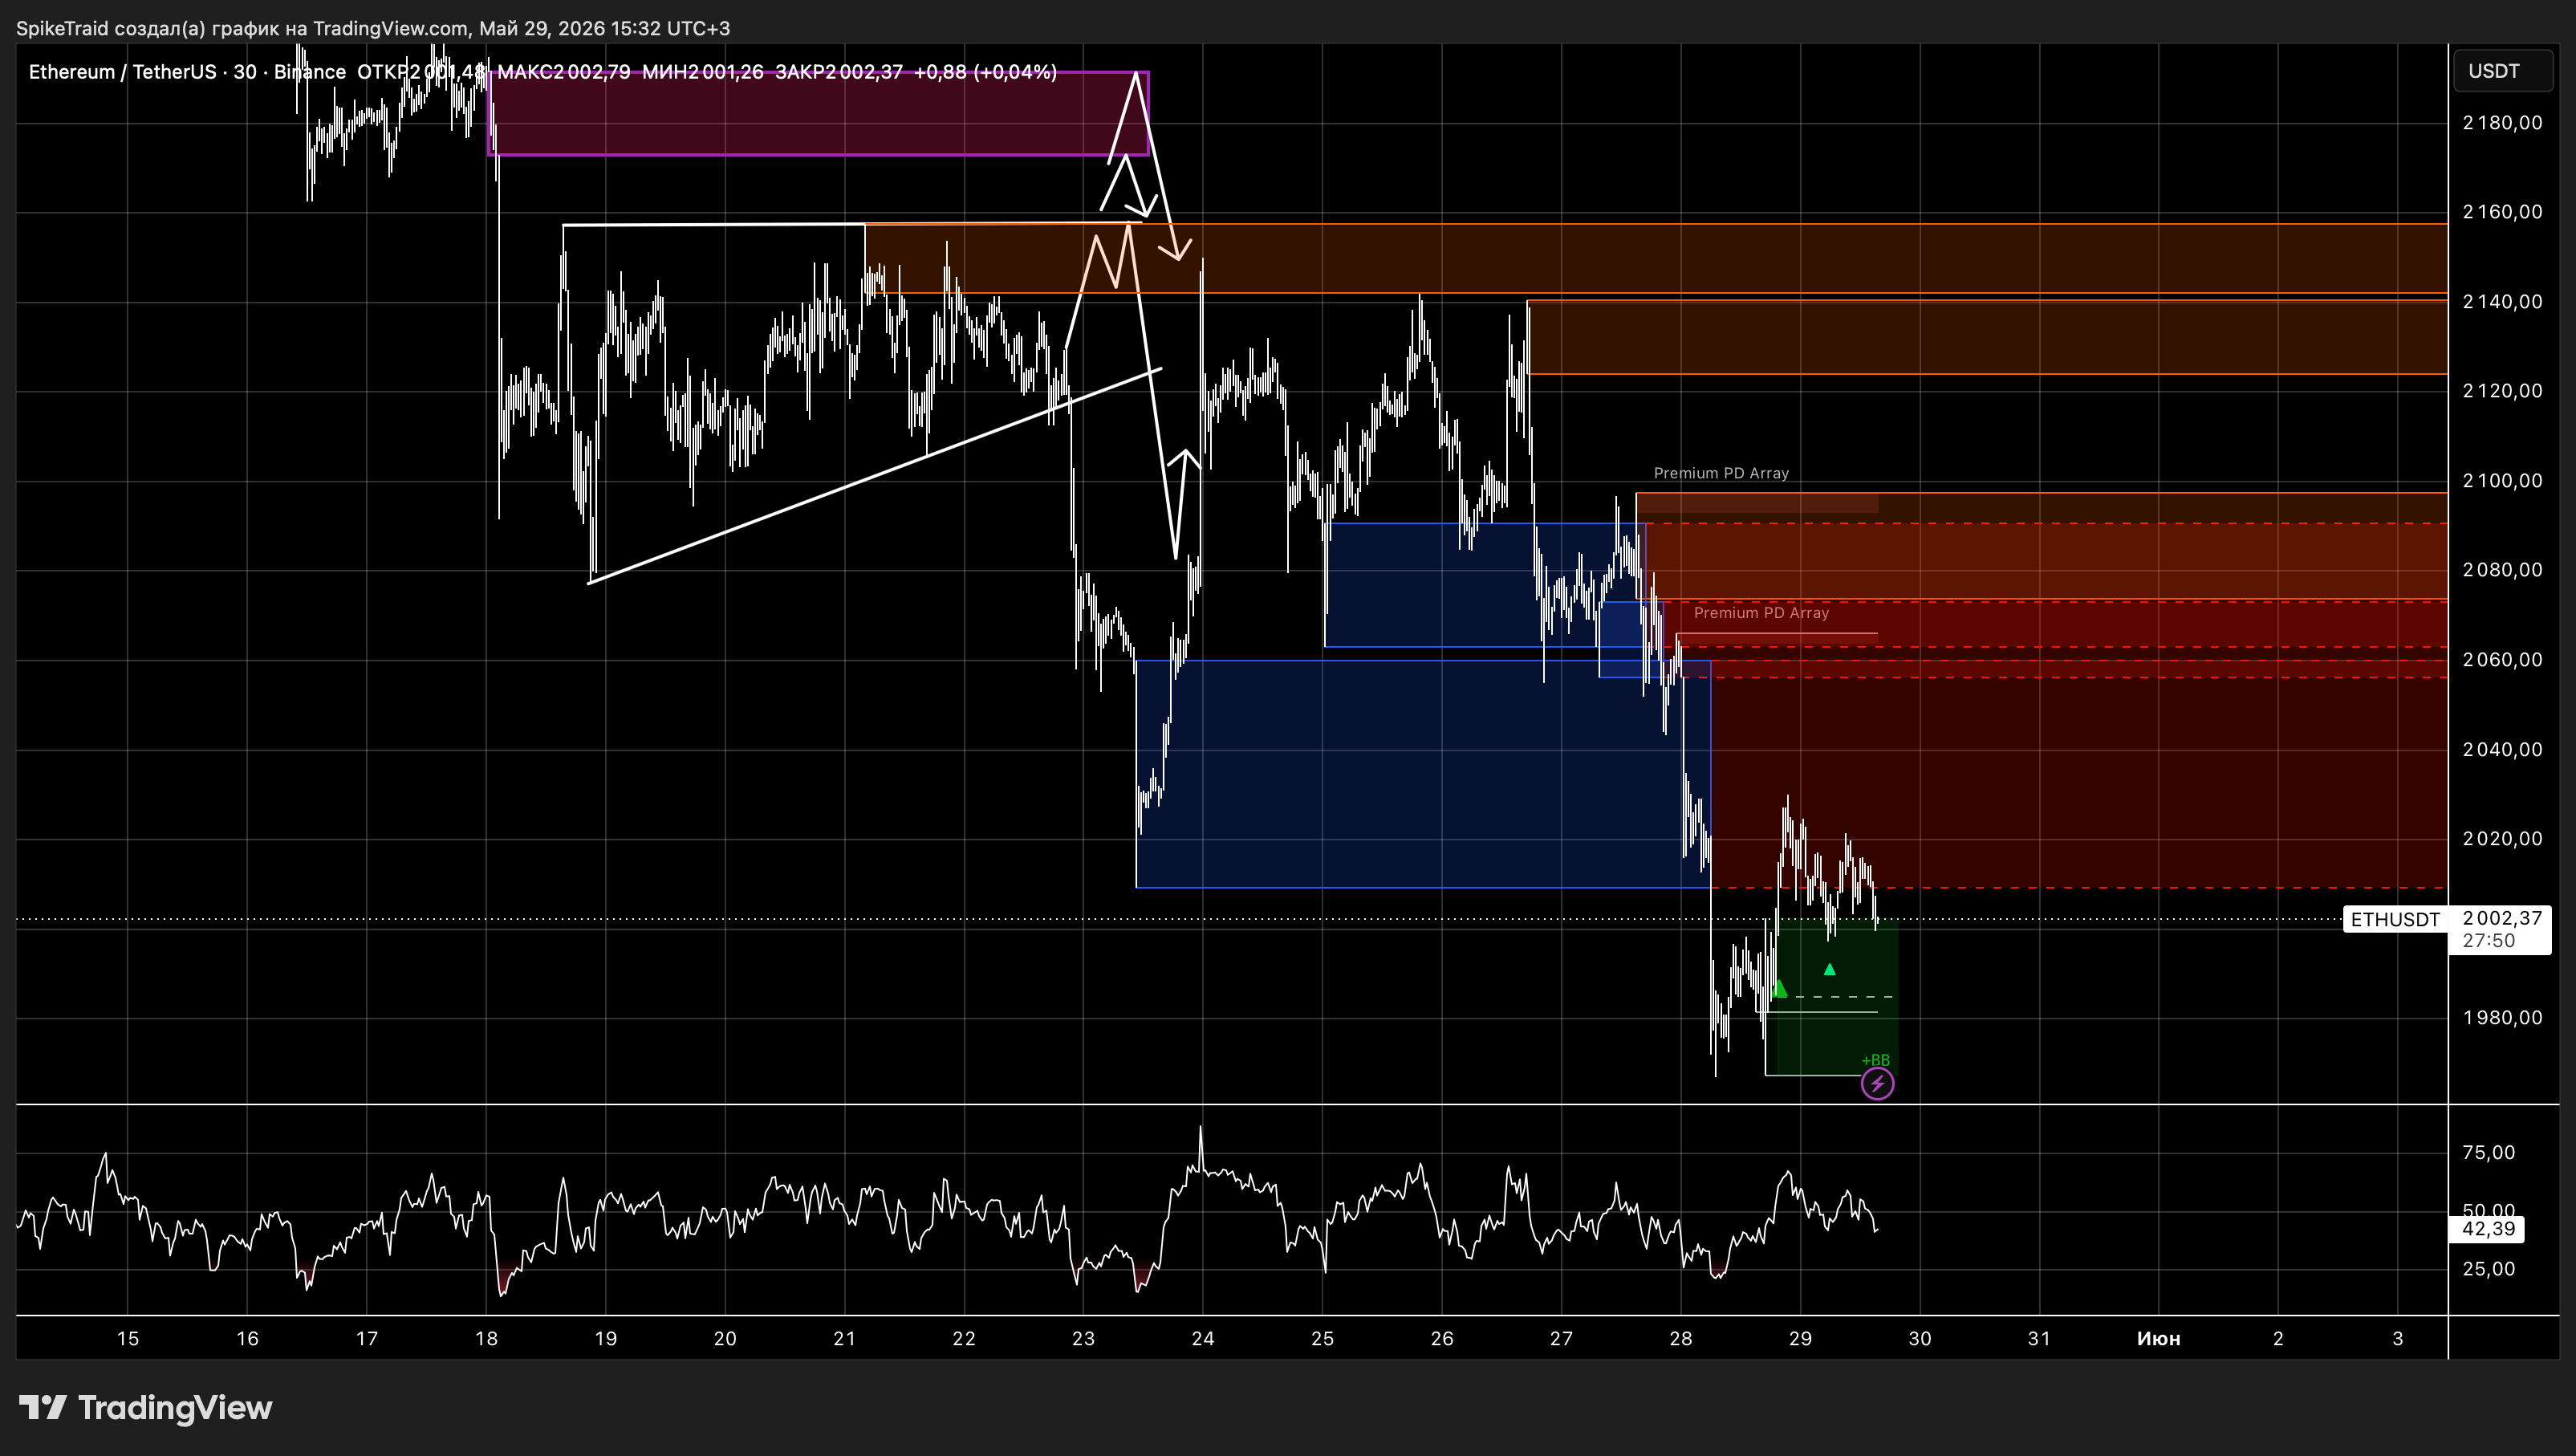Click the 75,00 RSI scale label
This screenshot has height=1456, width=2576.
coord(2488,1152)
